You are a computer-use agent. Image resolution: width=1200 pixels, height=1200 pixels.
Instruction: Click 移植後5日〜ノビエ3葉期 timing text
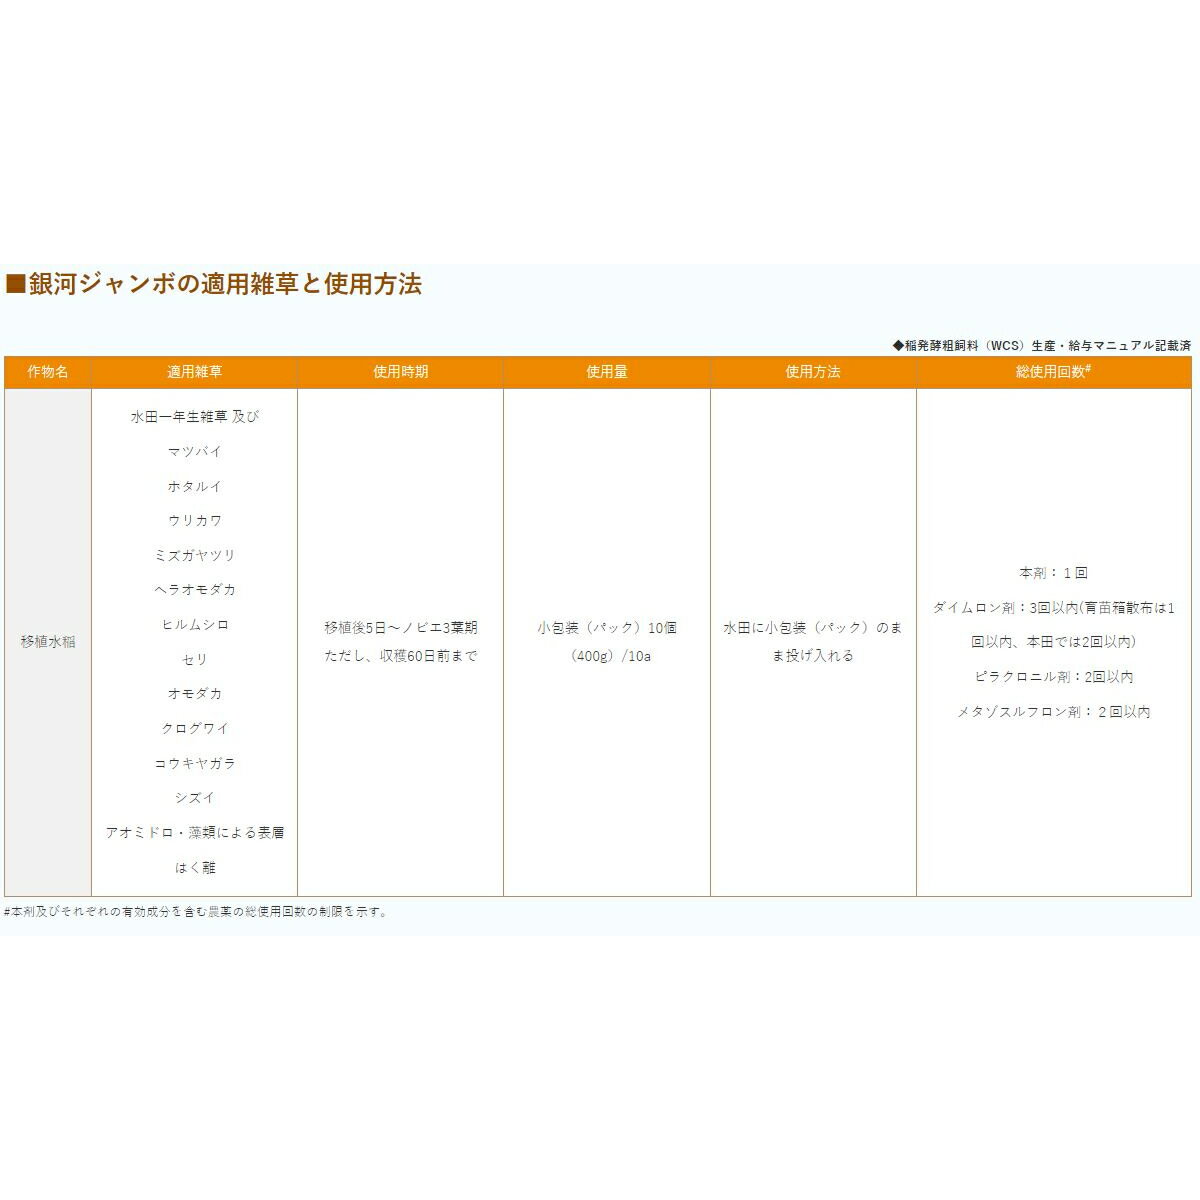(401, 627)
